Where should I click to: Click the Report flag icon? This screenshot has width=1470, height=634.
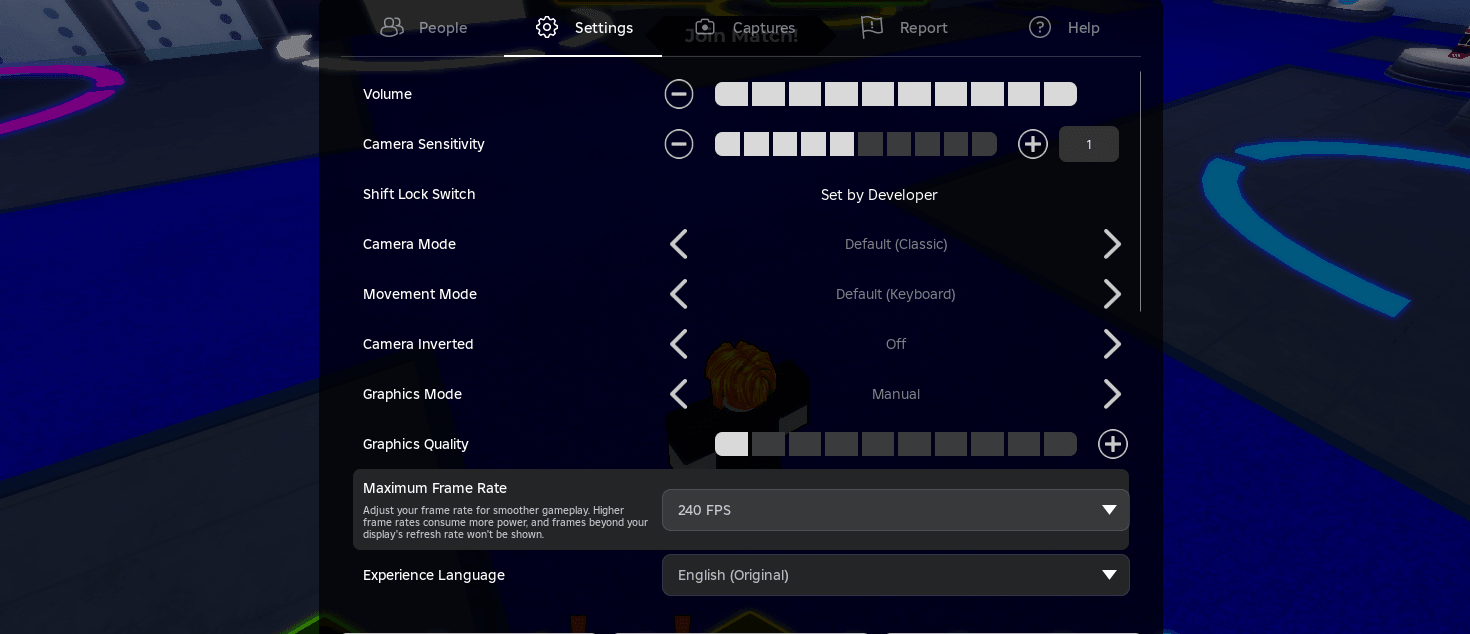(871, 27)
